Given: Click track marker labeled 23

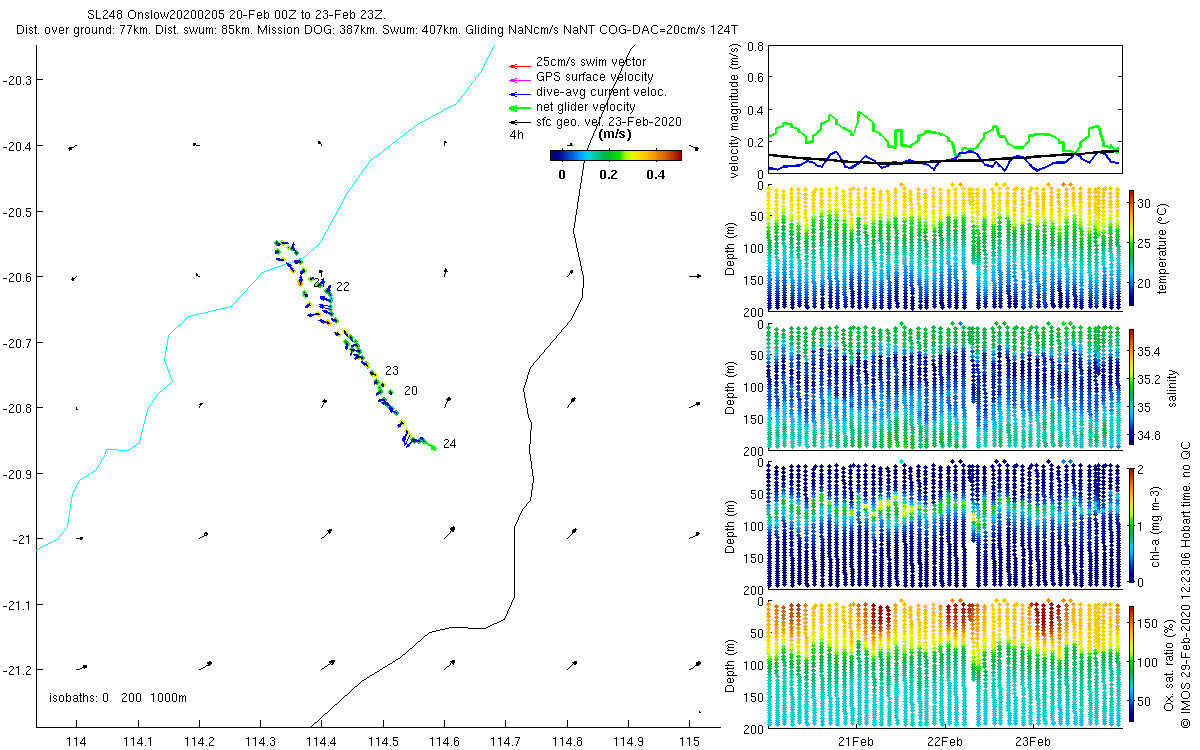Looking at the screenshot, I should point(392,371).
